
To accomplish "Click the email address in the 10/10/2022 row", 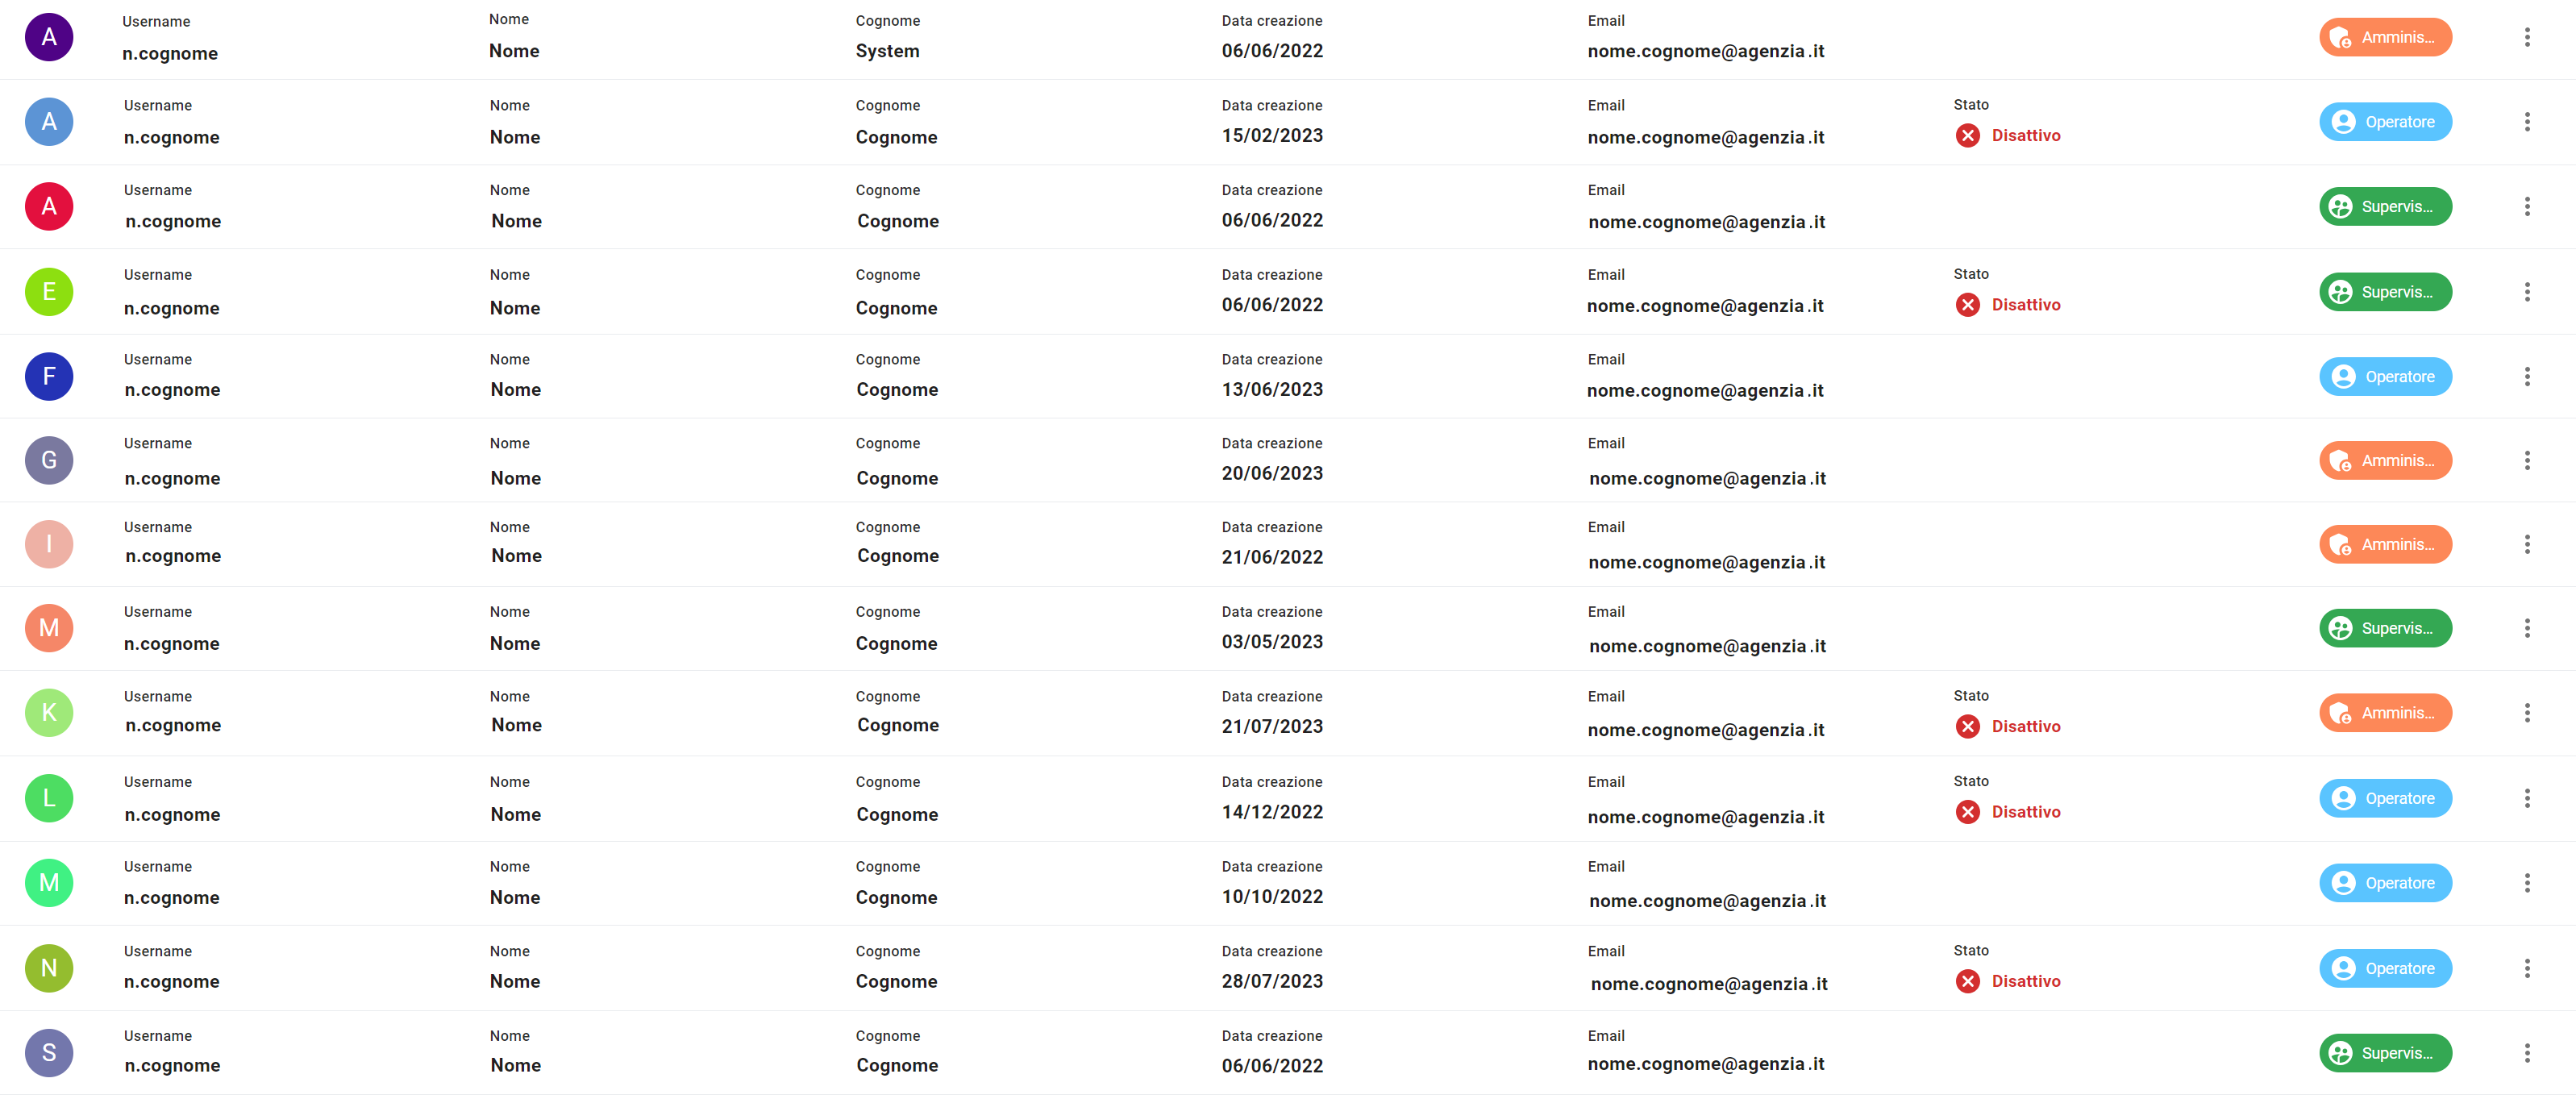I will pyautogui.click(x=1707, y=901).
